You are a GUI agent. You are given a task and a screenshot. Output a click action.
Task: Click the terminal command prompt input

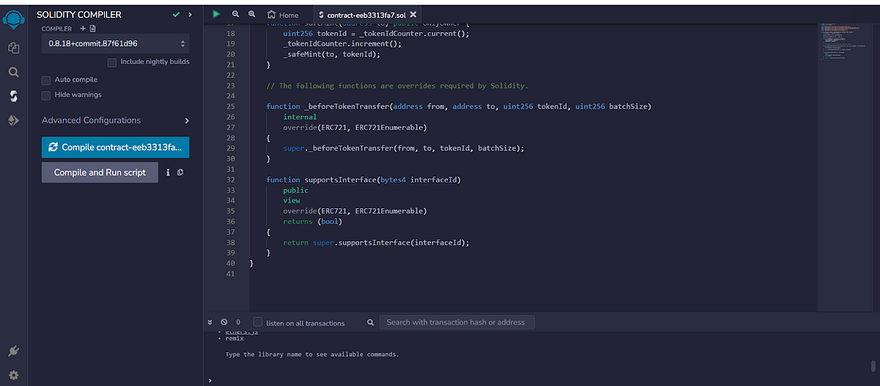pos(539,380)
